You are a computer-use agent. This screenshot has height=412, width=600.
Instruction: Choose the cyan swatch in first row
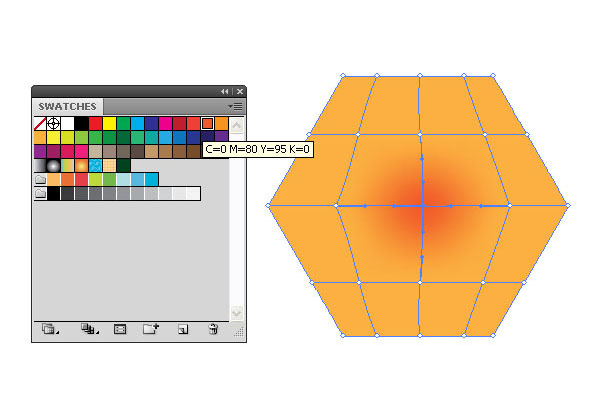pos(137,124)
